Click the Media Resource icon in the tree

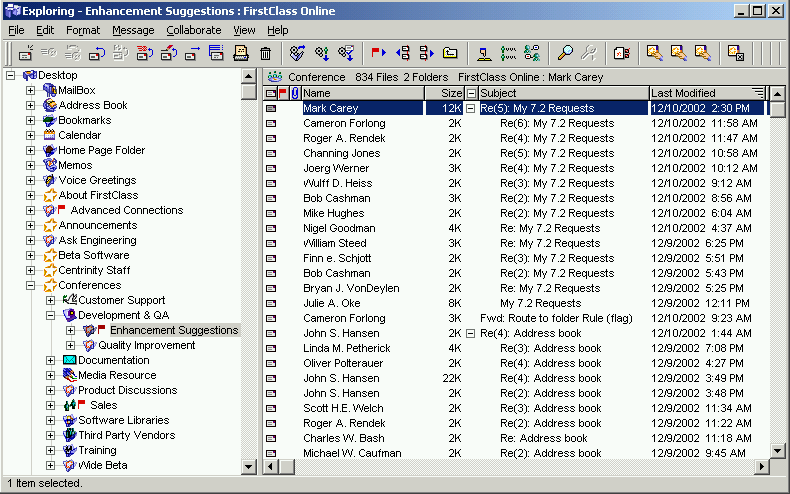pos(70,375)
